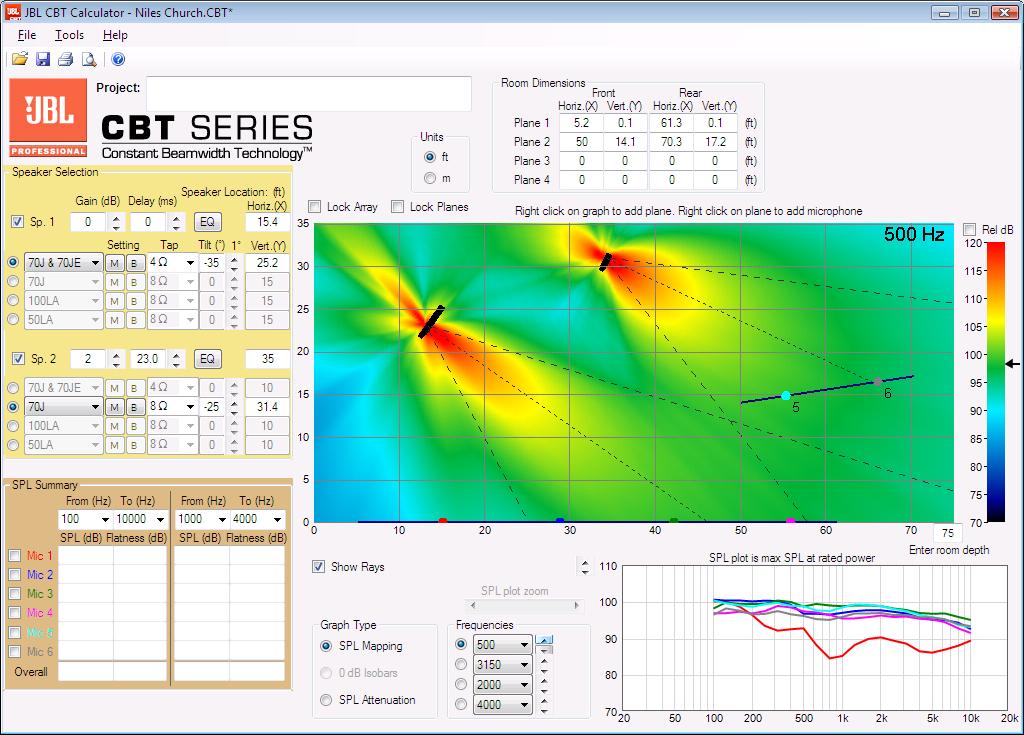Open the File menu
Viewport: 1024px width, 735px height.
[27, 35]
